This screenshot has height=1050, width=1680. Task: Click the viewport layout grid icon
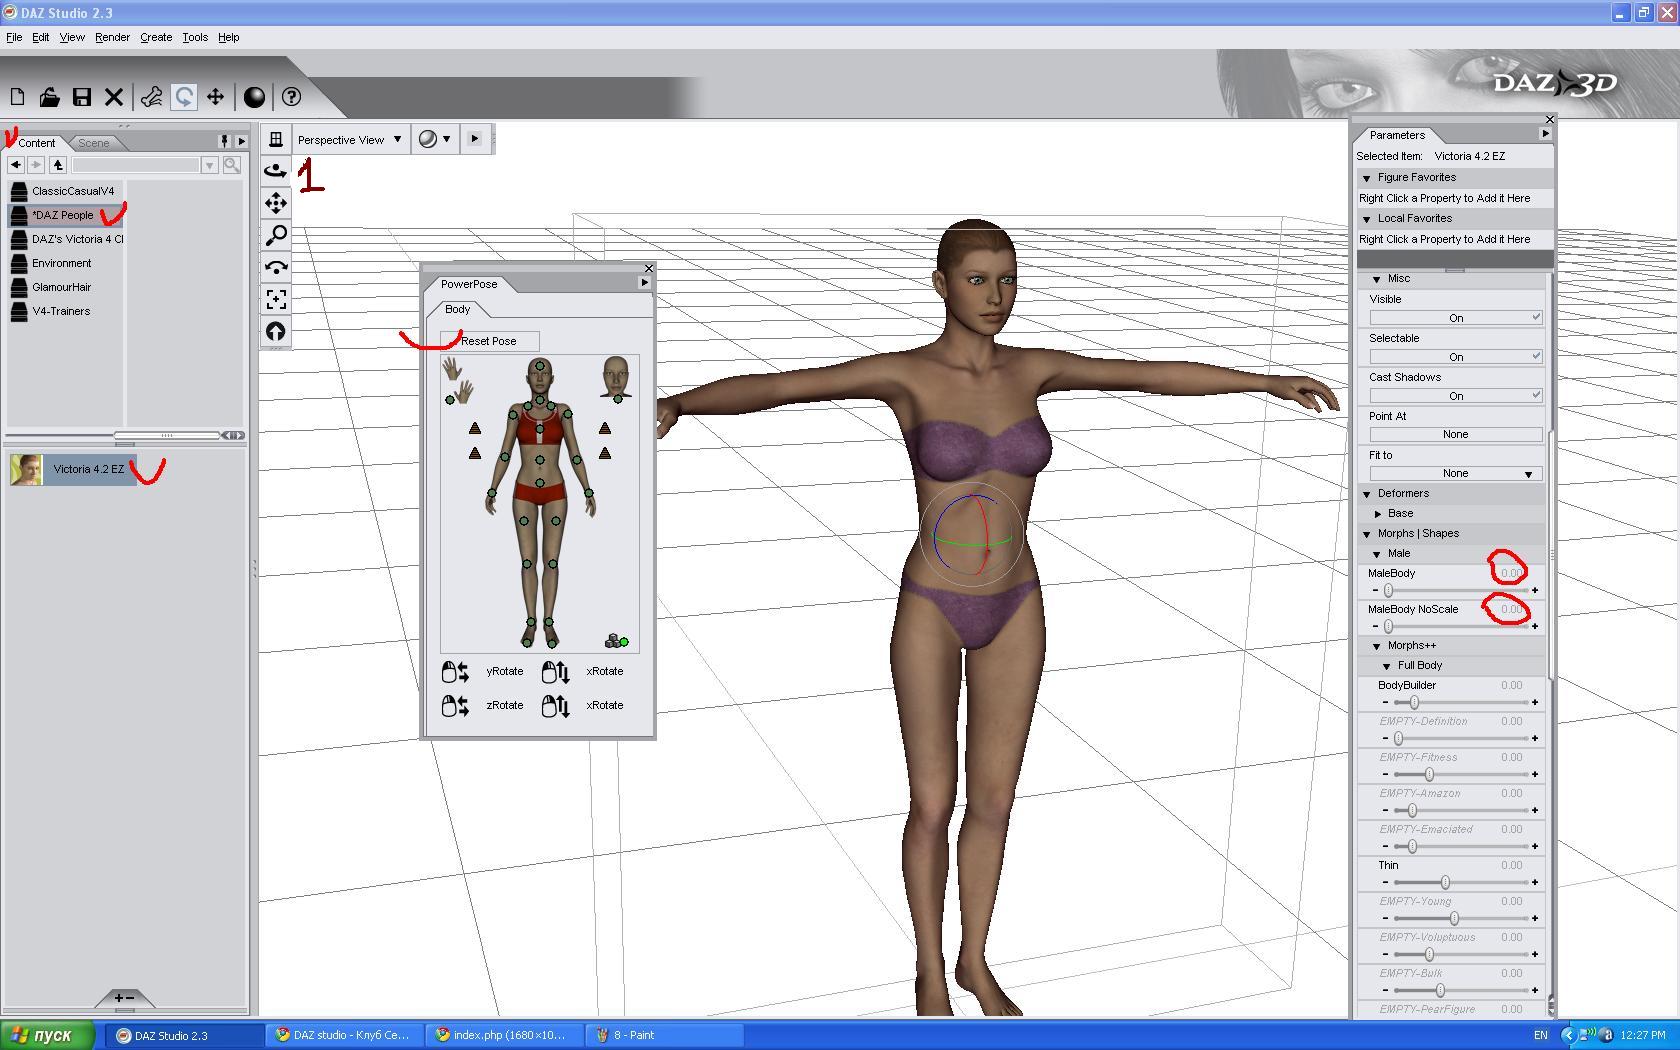coord(276,139)
